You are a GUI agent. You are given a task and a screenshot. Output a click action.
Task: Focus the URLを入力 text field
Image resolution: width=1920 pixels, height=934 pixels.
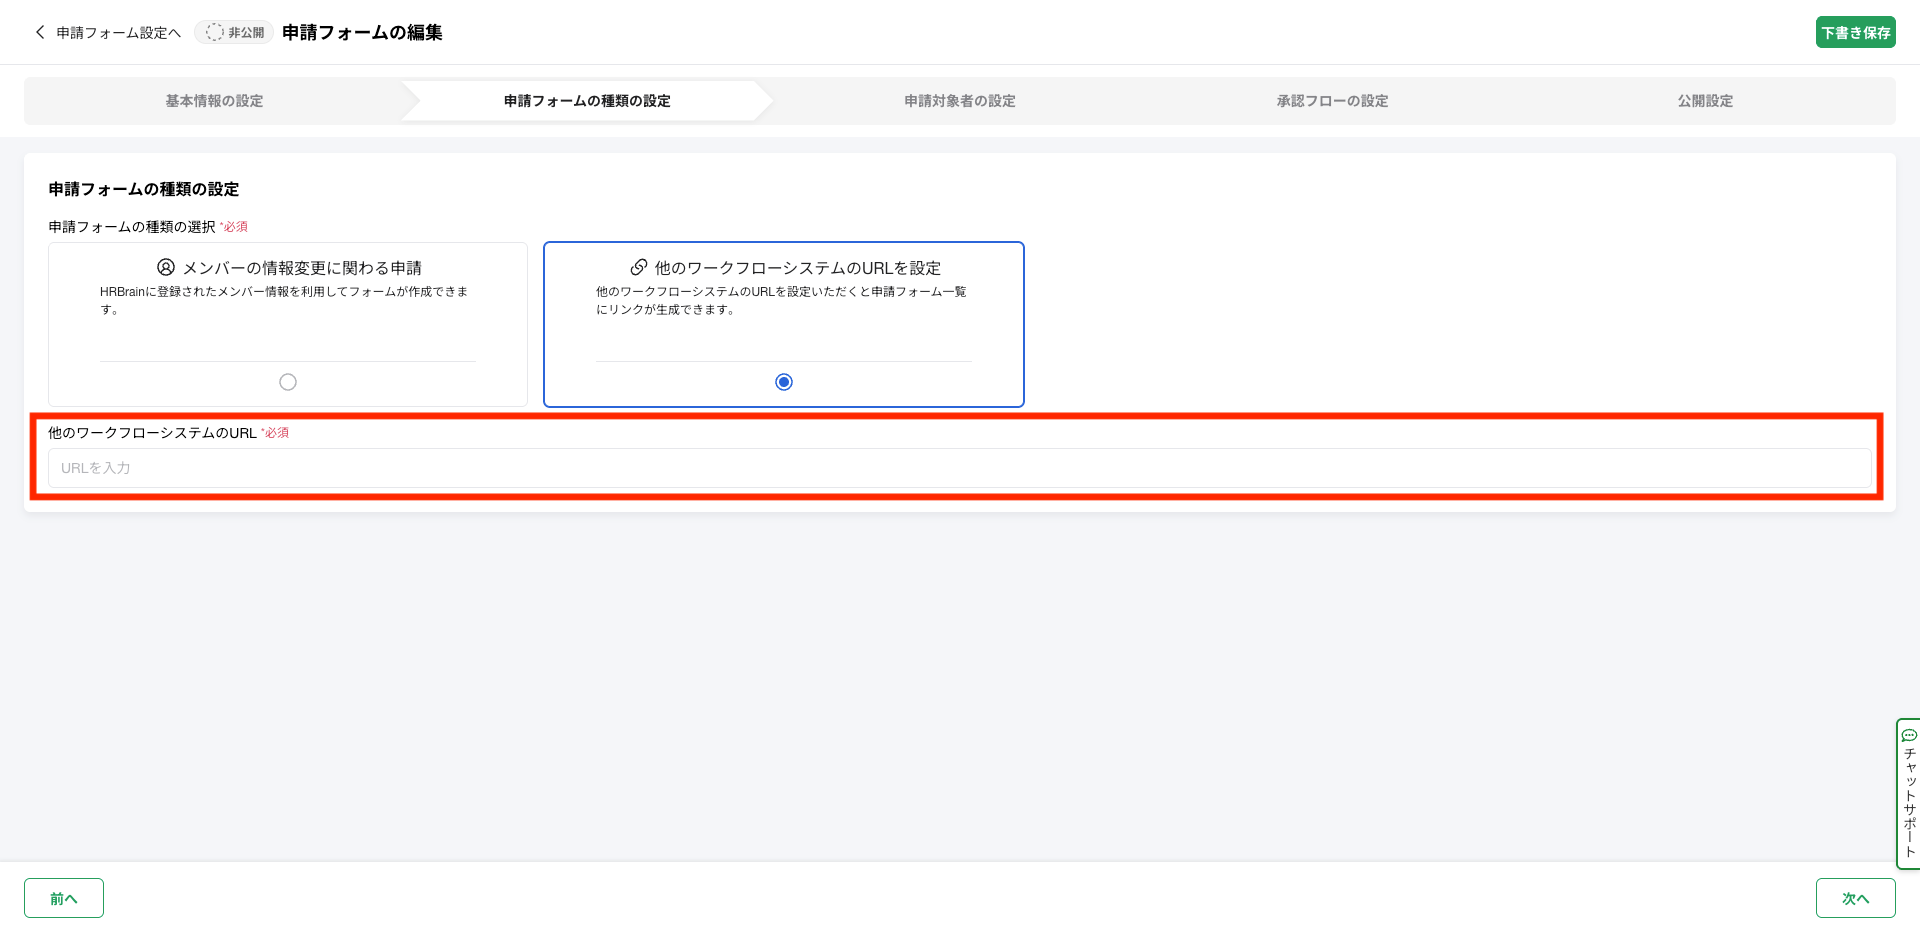coord(959,468)
